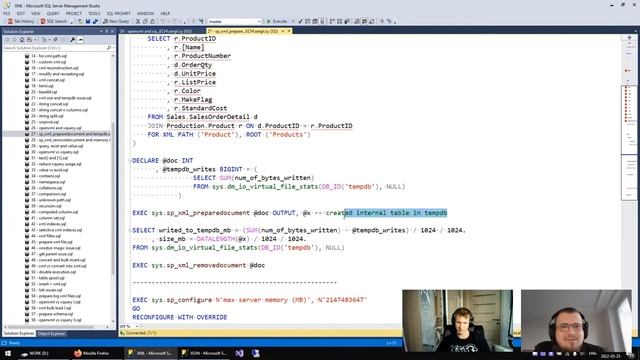
Task: Open the WINDOW menu
Action: 145,13
